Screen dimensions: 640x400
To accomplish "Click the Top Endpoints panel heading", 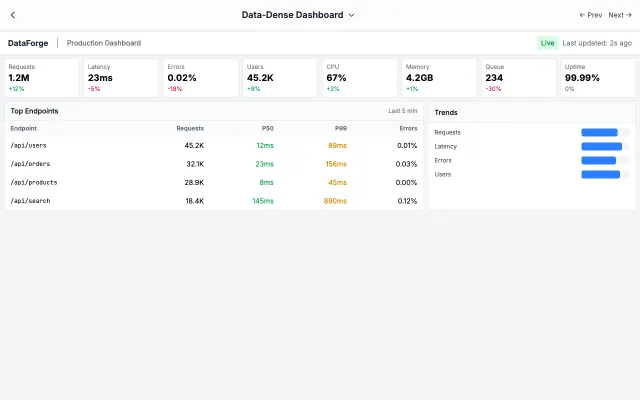I will click(34, 111).
